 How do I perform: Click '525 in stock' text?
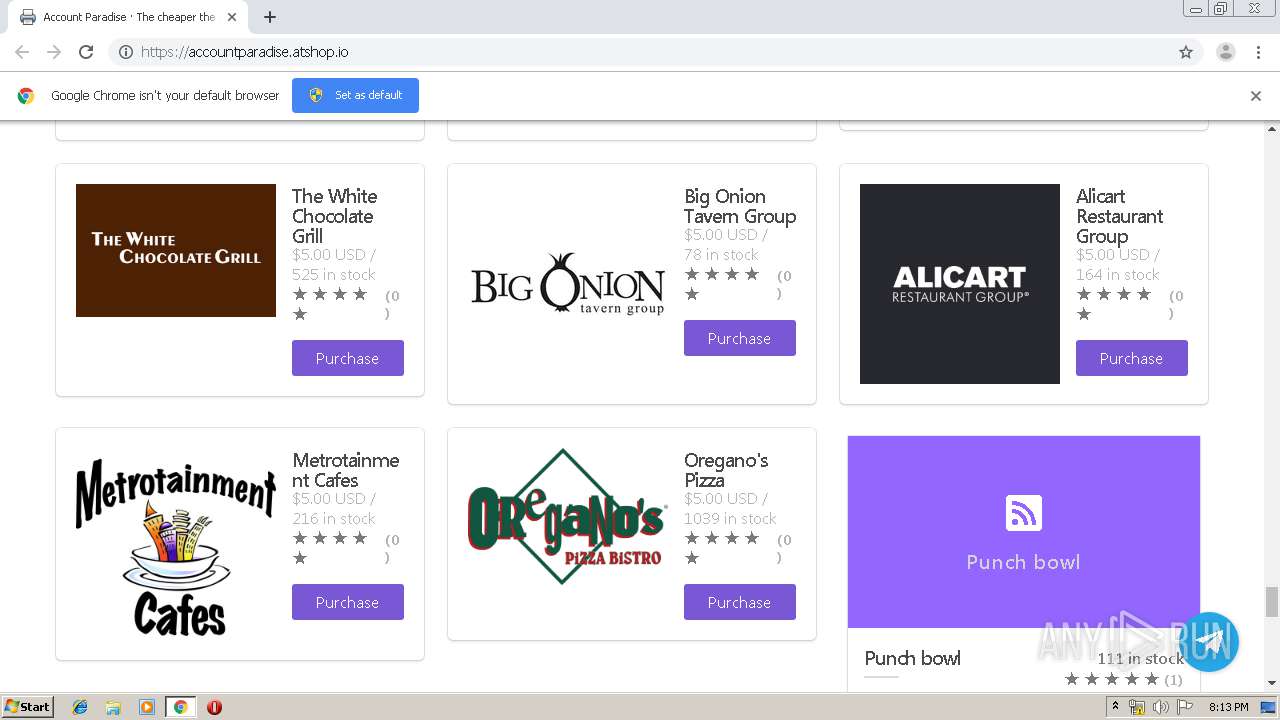334,275
